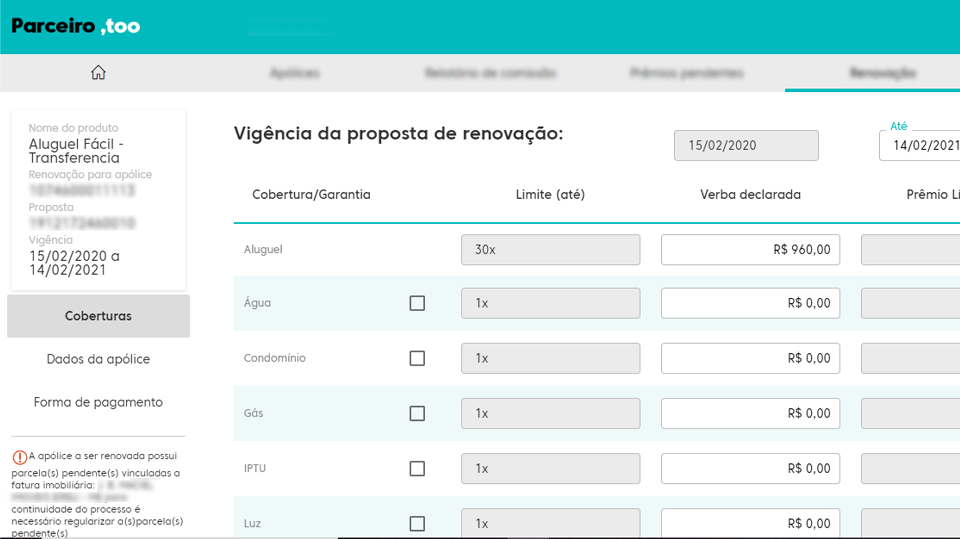960x539 pixels.
Task: Open Forma de pagamento section
Action: click(x=98, y=402)
